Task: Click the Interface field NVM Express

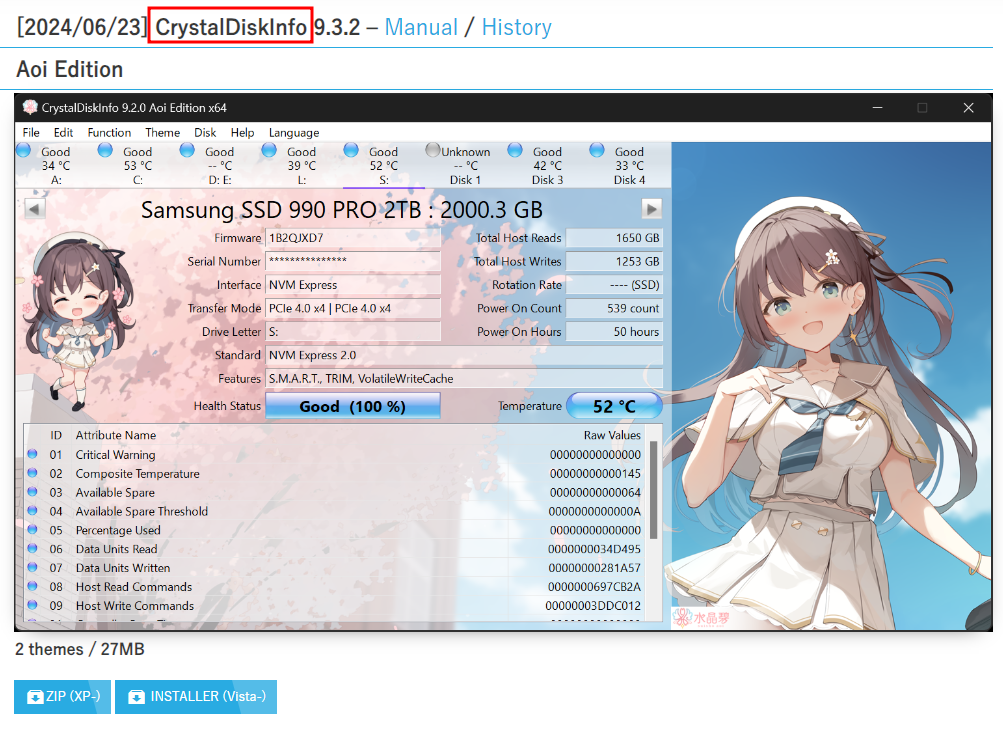Action: point(353,285)
